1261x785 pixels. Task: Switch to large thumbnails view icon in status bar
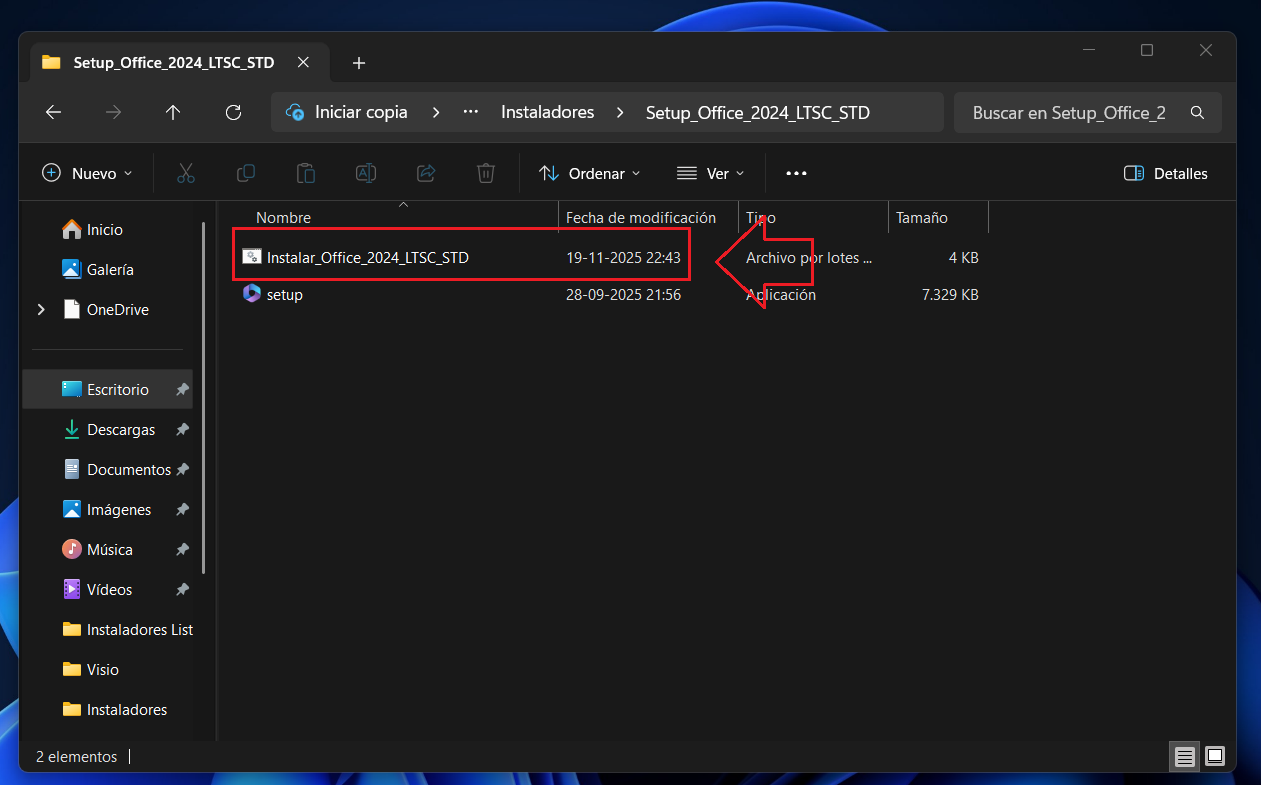tap(1214, 757)
